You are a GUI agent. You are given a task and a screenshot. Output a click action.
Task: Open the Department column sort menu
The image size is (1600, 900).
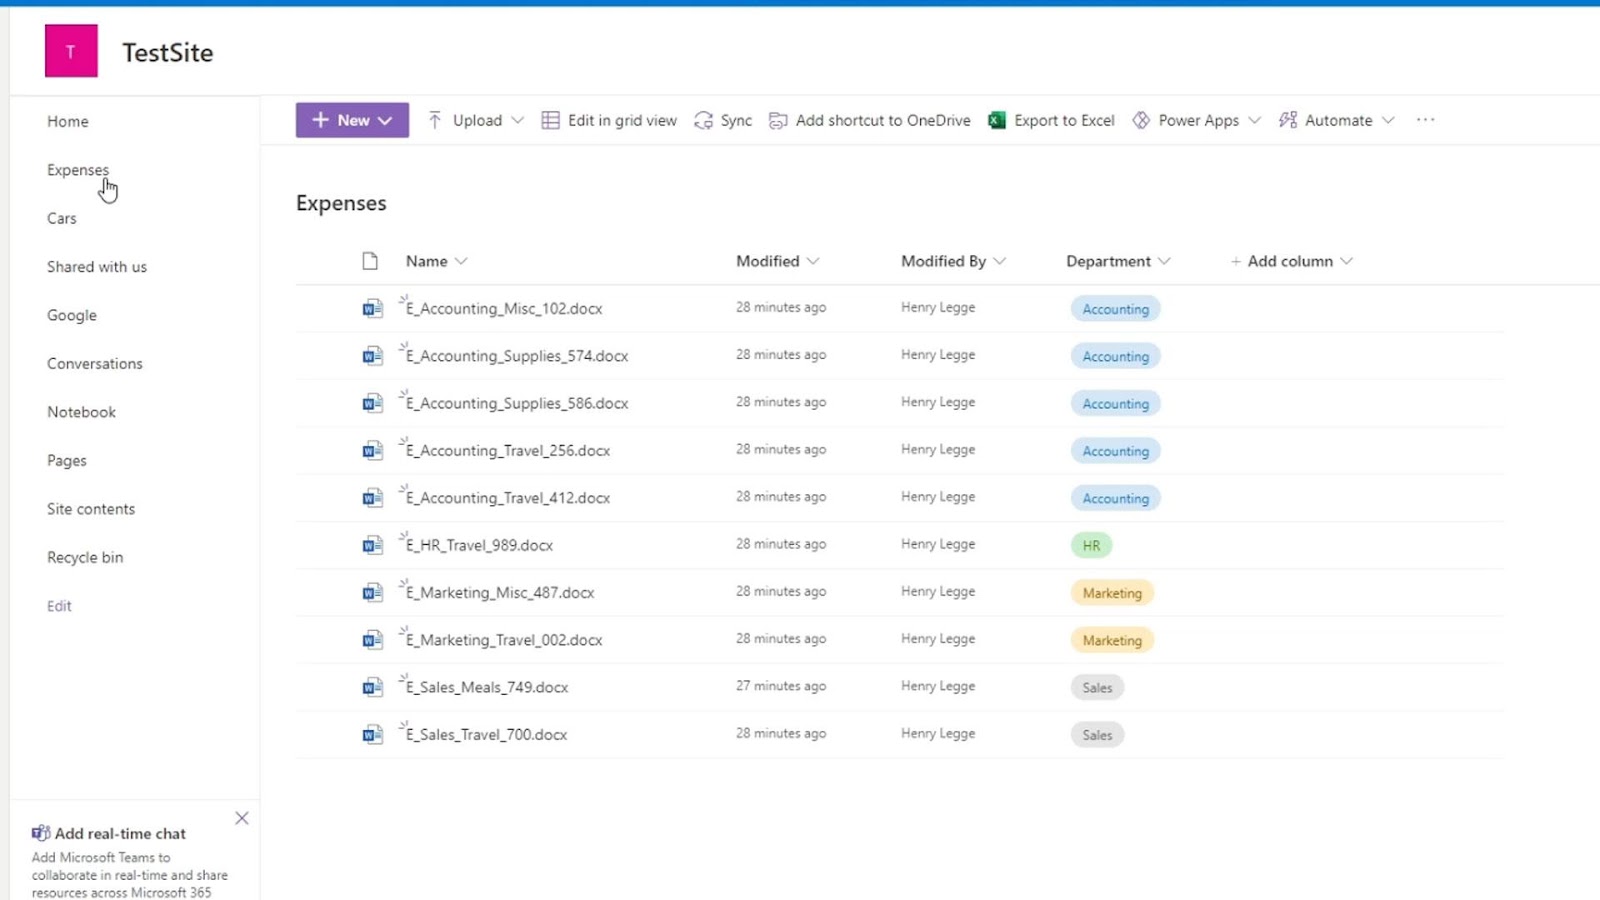[x=1164, y=261]
